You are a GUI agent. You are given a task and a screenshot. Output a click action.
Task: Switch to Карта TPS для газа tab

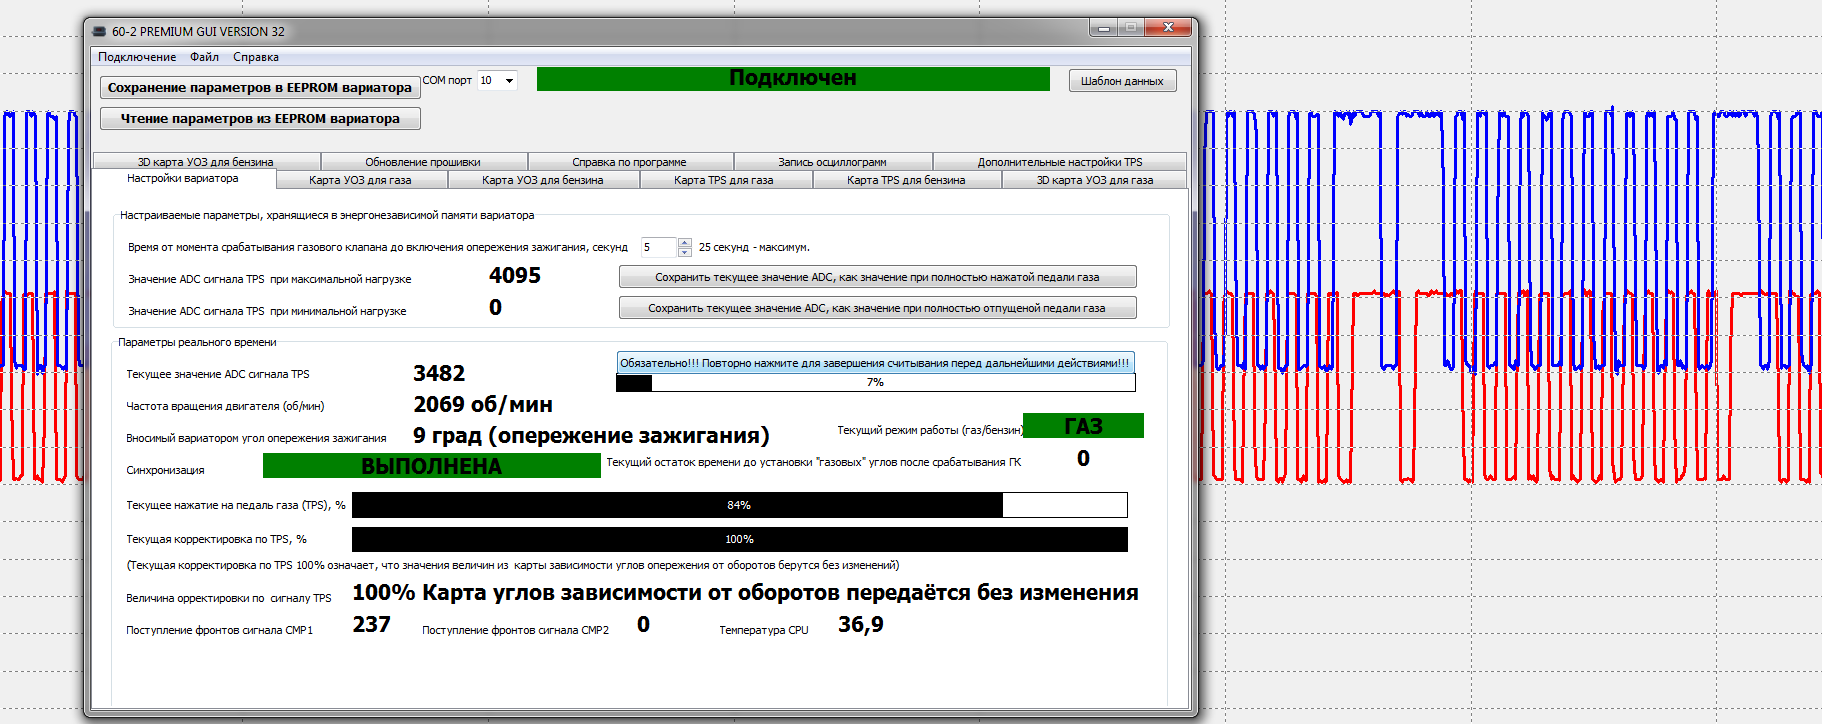(x=724, y=180)
